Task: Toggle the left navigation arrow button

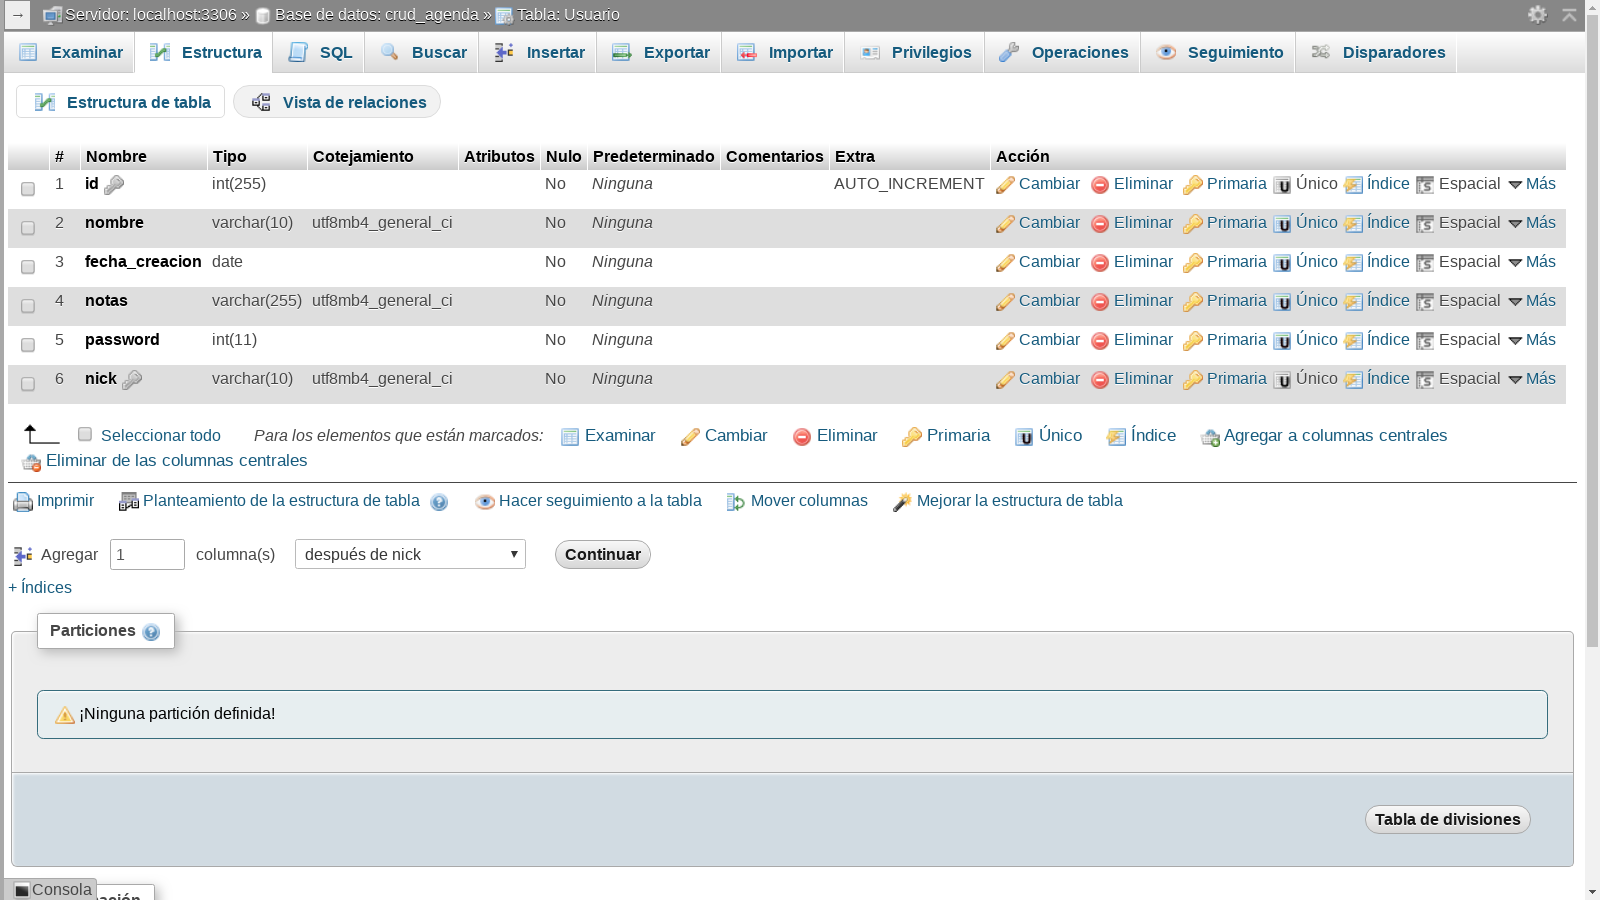Action: coord(17,15)
